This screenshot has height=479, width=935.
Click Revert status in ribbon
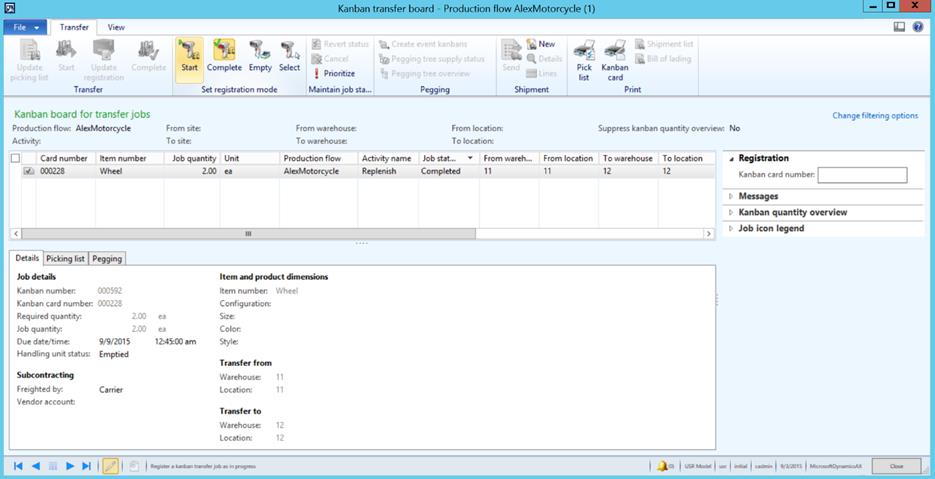340,44
